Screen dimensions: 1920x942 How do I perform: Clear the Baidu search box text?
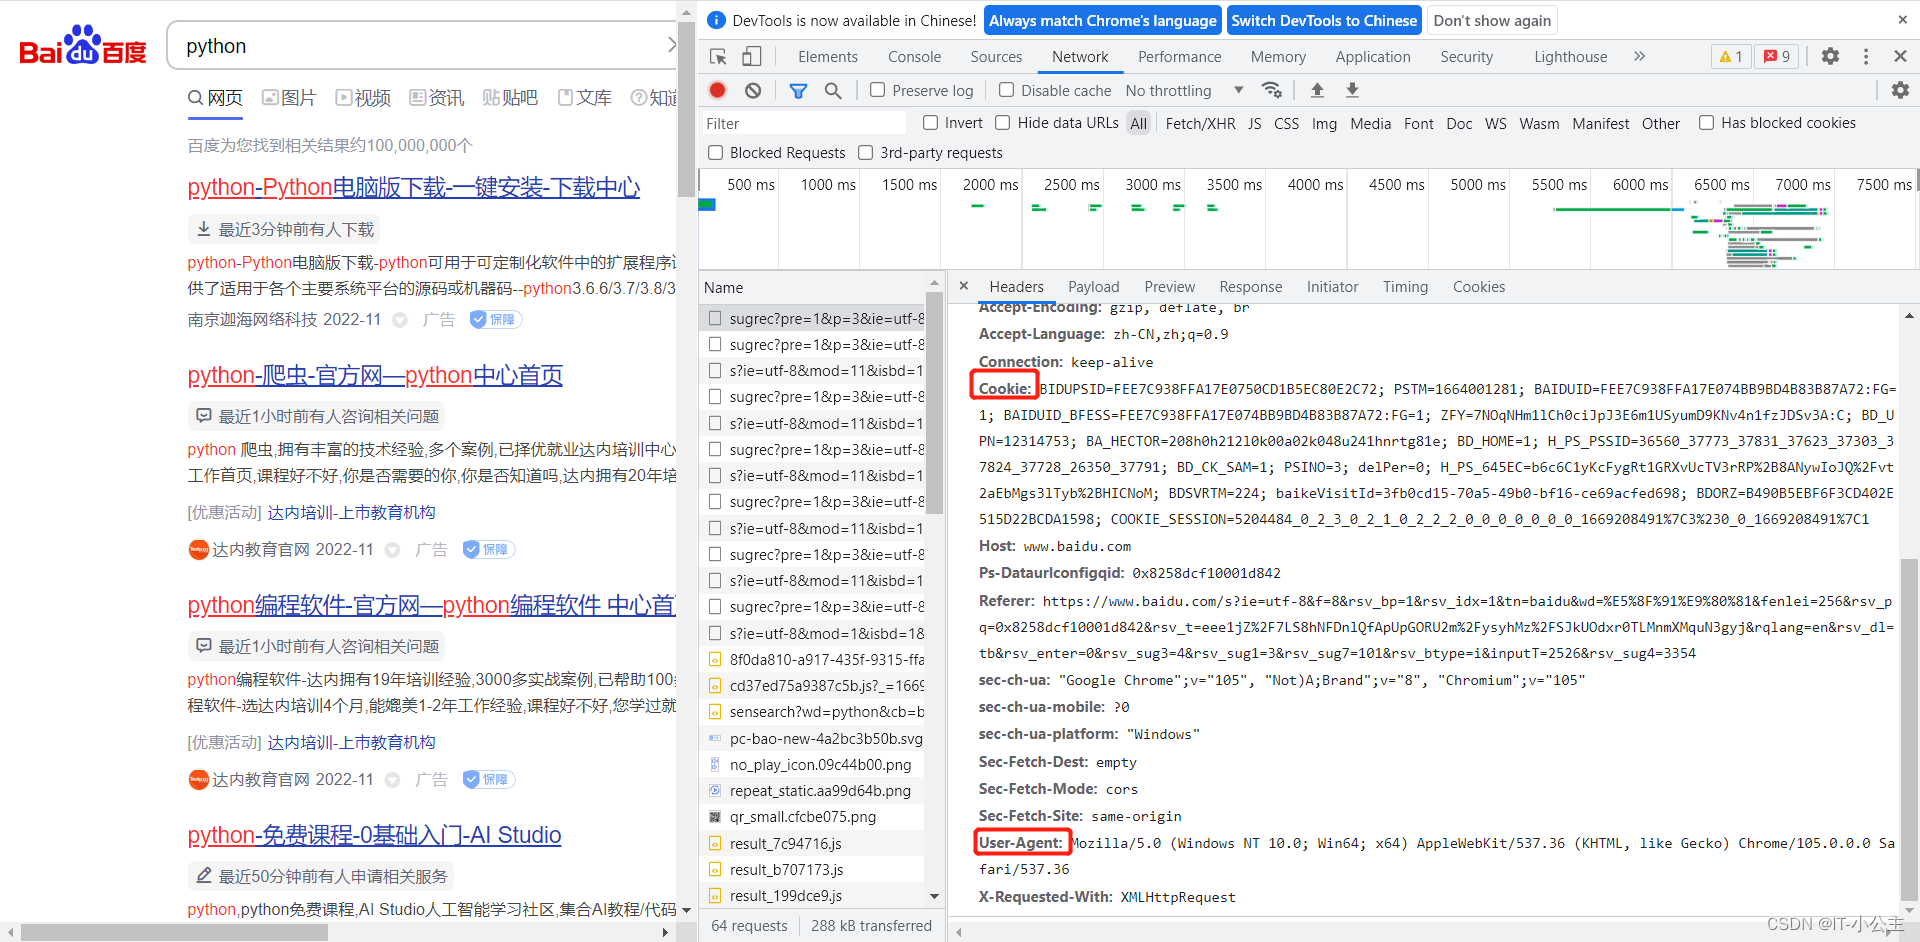(672, 45)
